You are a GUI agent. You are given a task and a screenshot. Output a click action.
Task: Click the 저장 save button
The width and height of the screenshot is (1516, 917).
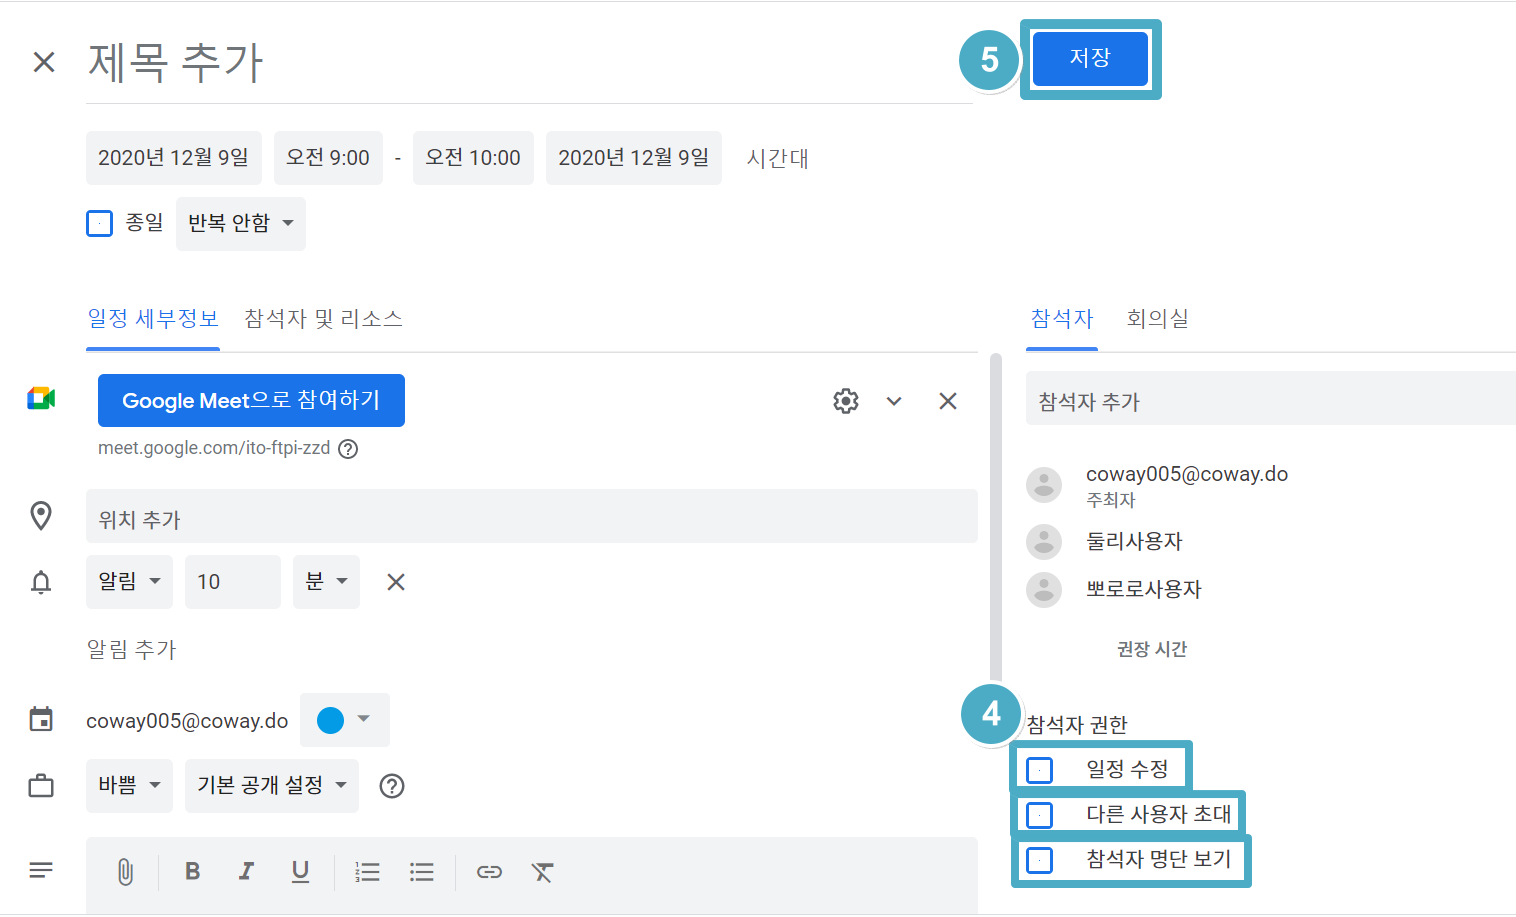coord(1090,58)
